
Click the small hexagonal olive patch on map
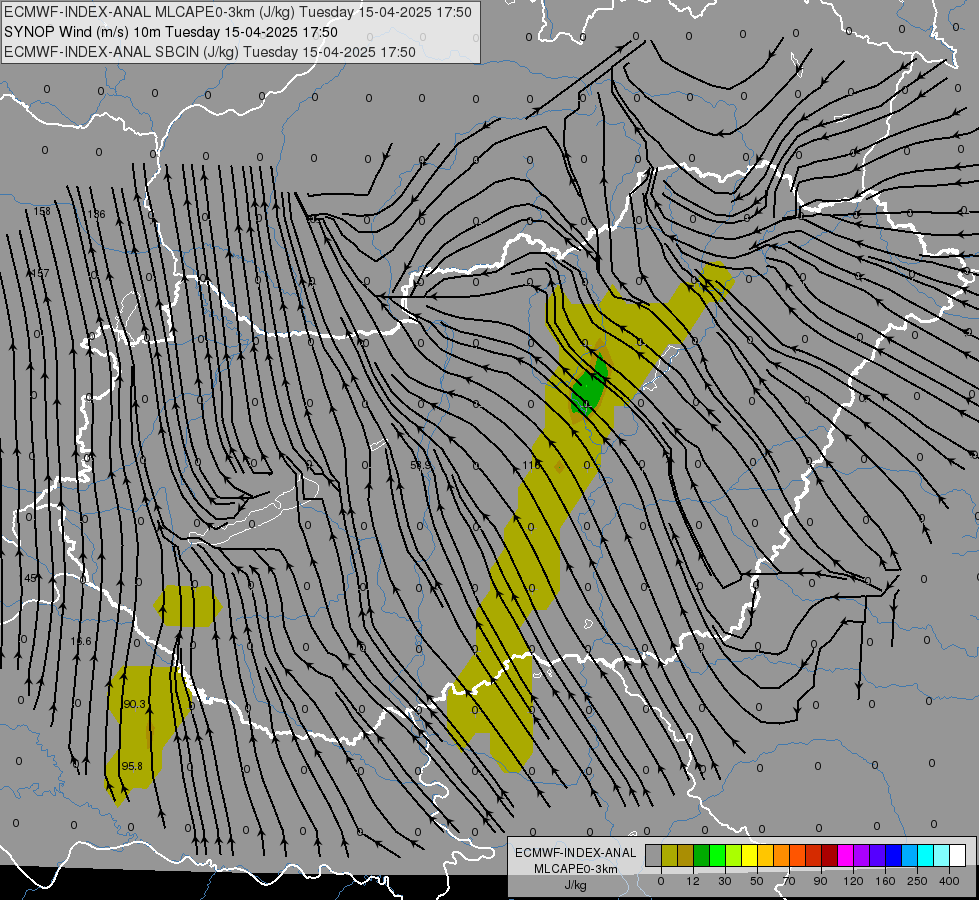188,606
